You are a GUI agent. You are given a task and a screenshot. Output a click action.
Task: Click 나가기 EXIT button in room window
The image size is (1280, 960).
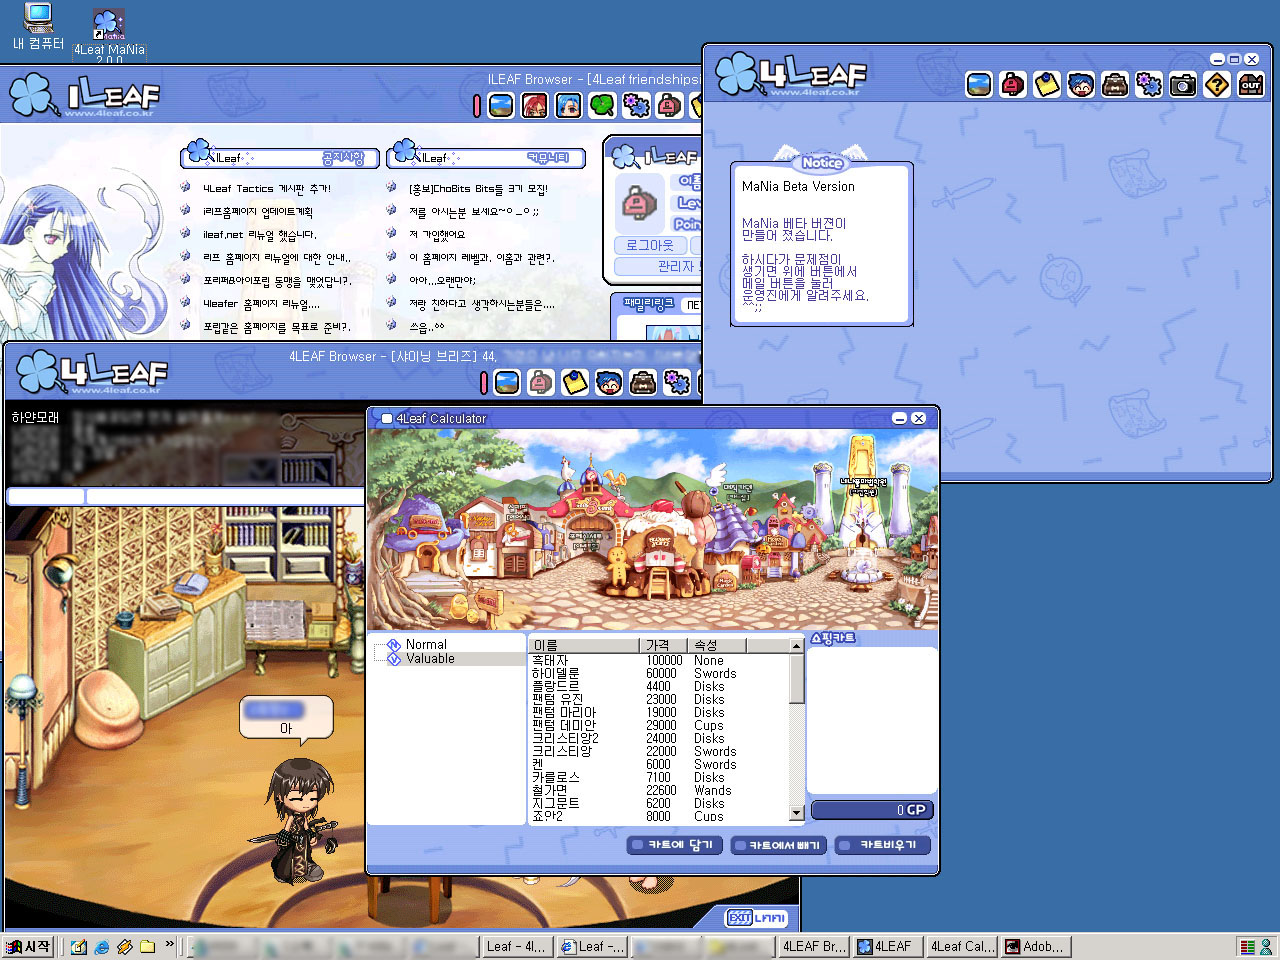(x=757, y=918)
